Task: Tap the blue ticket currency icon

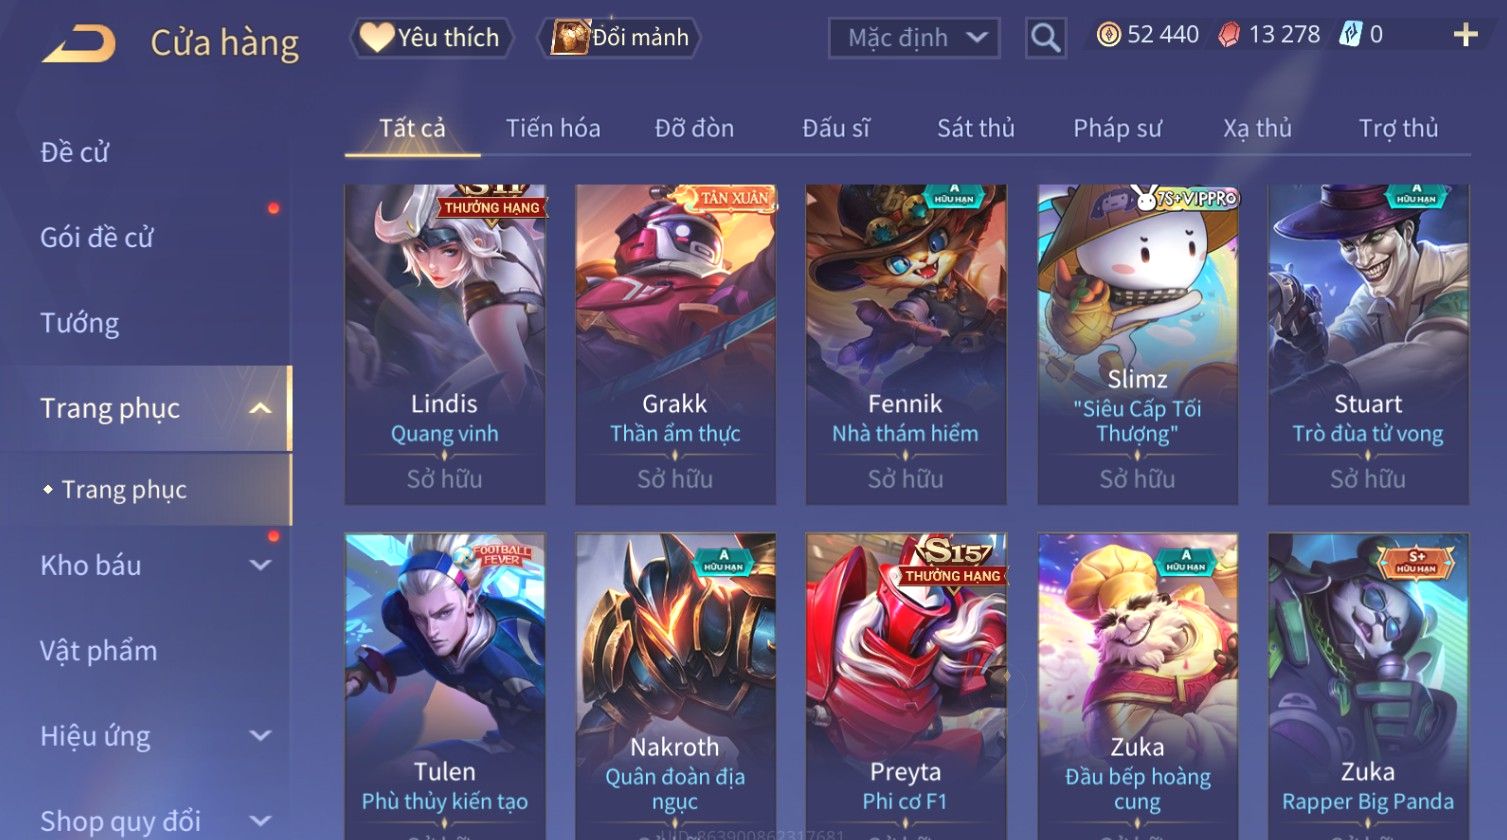Action: [x=1350, y=35]
